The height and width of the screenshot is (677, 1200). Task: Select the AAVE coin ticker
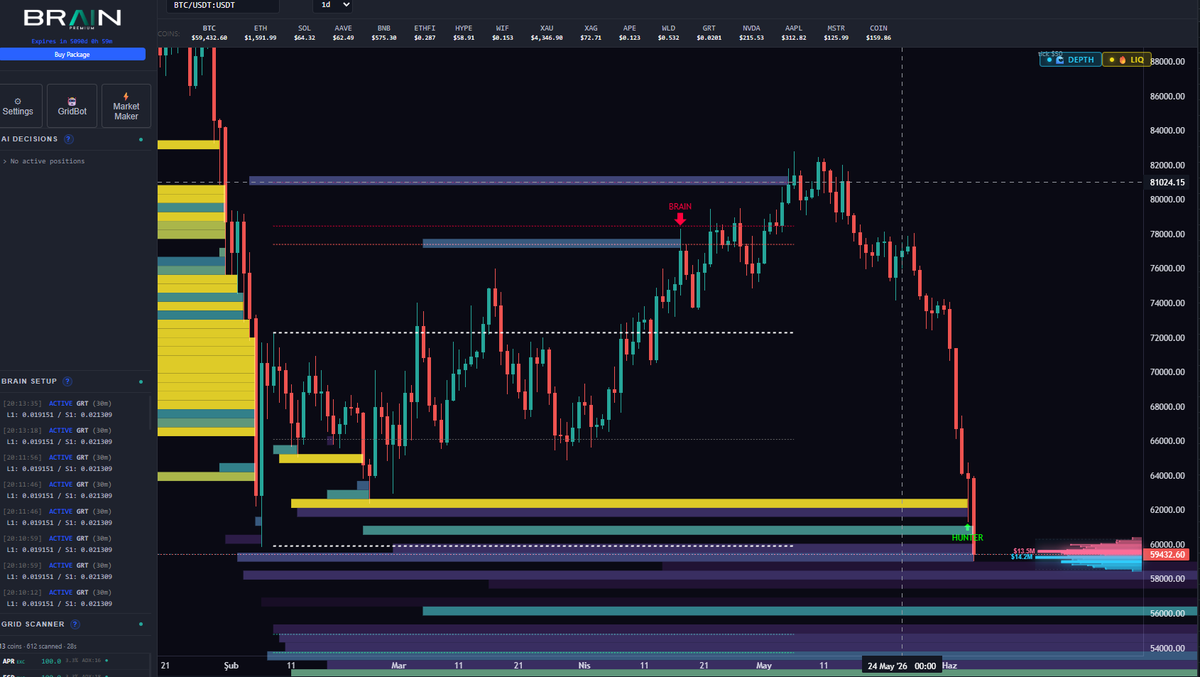pos(343,33)
